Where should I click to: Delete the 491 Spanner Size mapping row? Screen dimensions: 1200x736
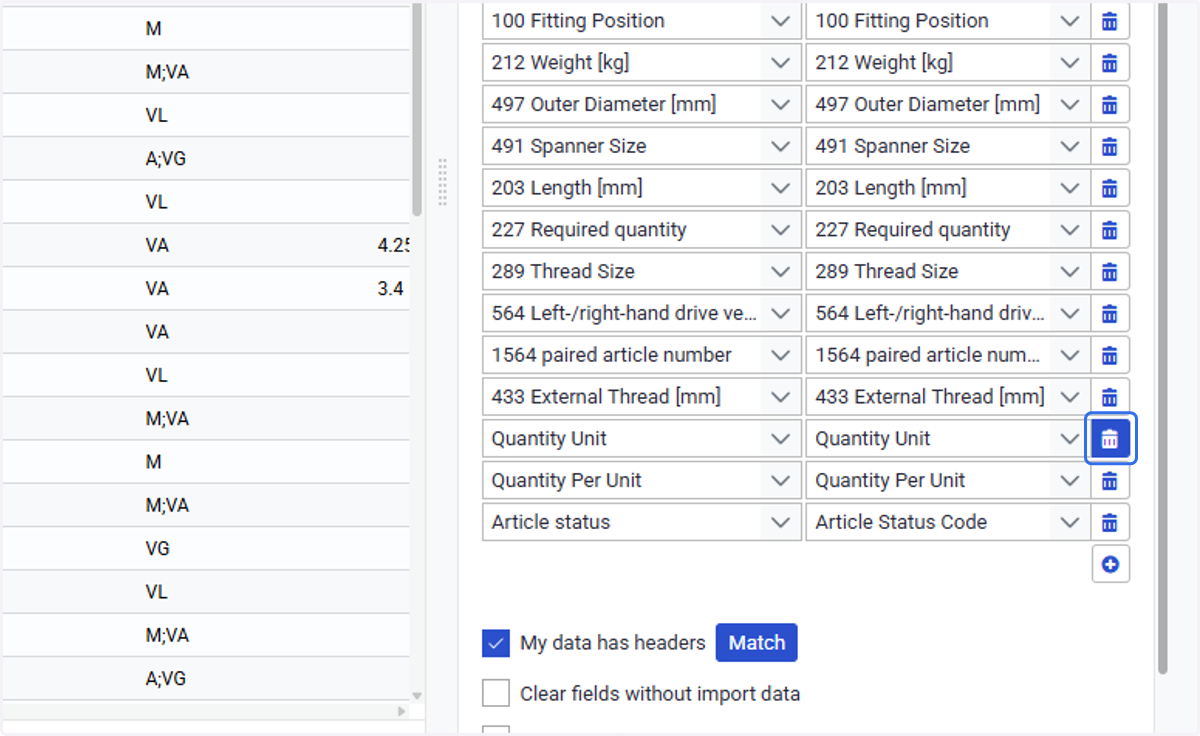coord(1110,146)
